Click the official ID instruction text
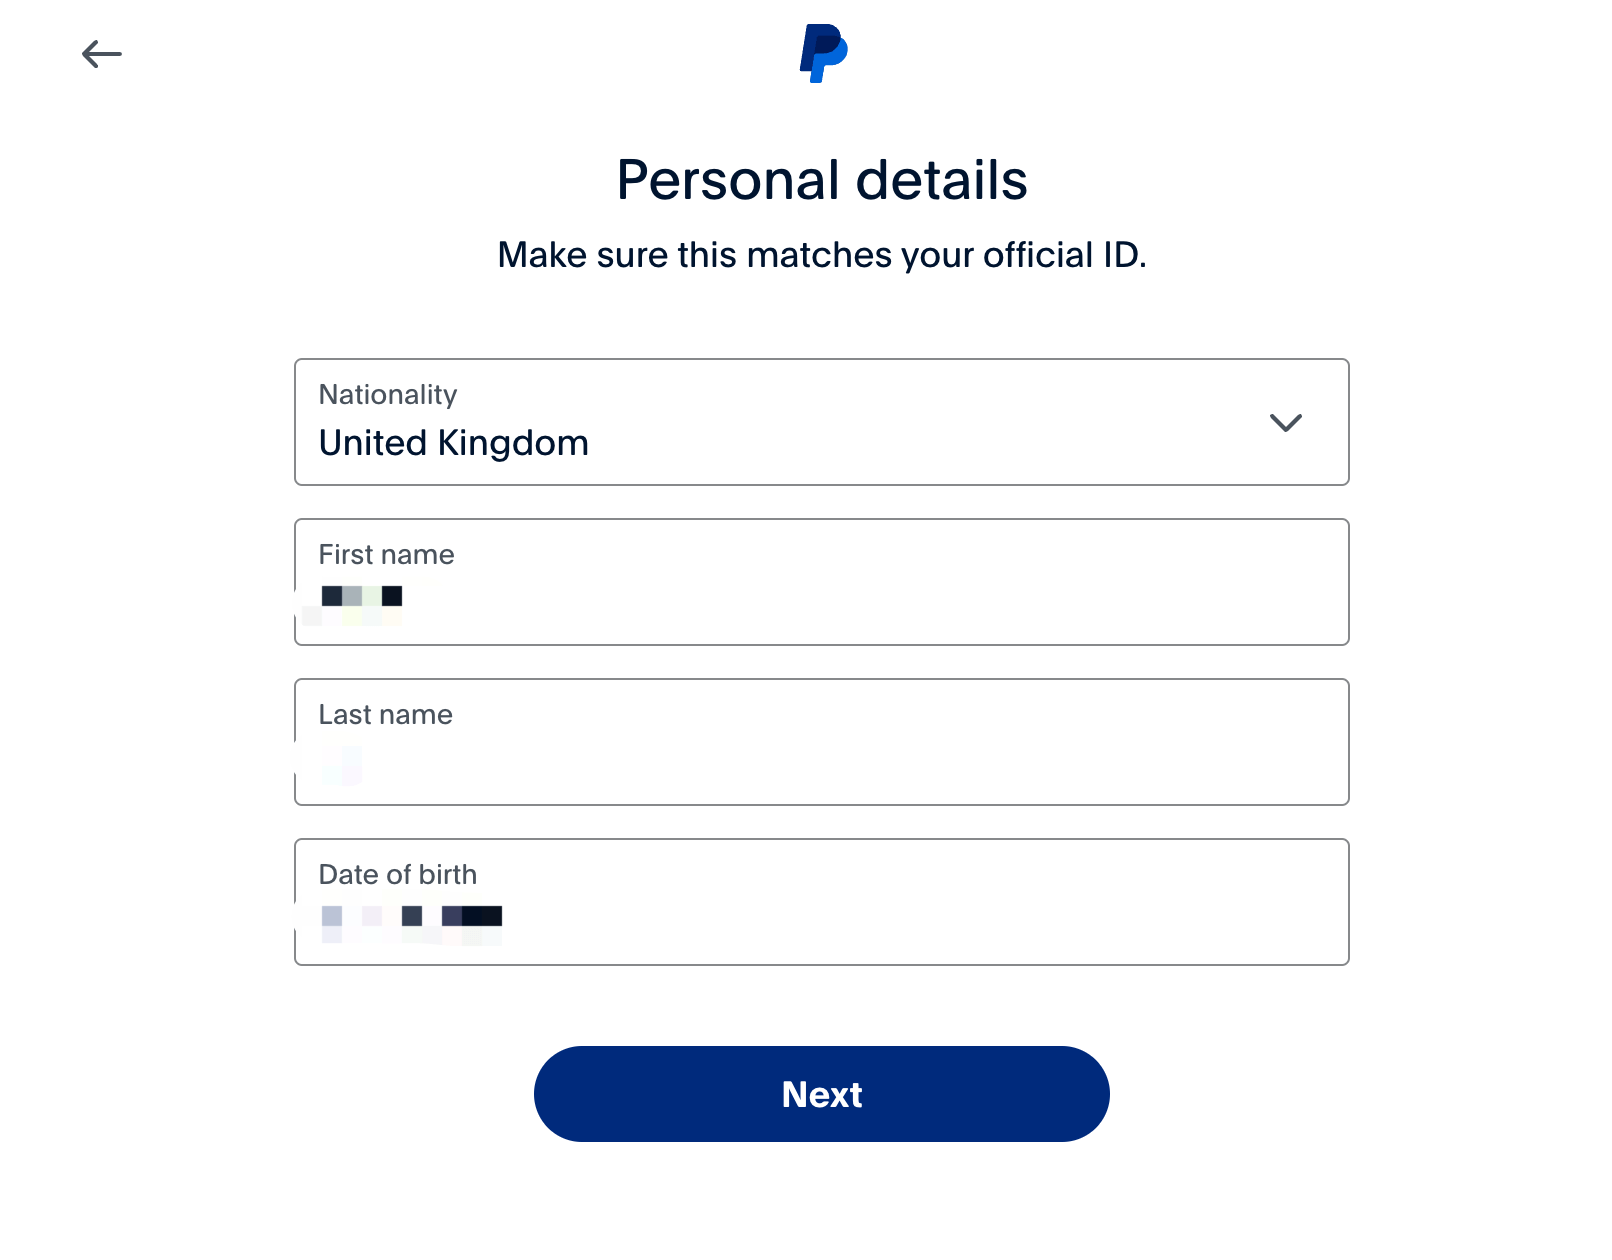Viewport: 1612px width, 1260px height. pyautogui.click(x=822, y=255)
